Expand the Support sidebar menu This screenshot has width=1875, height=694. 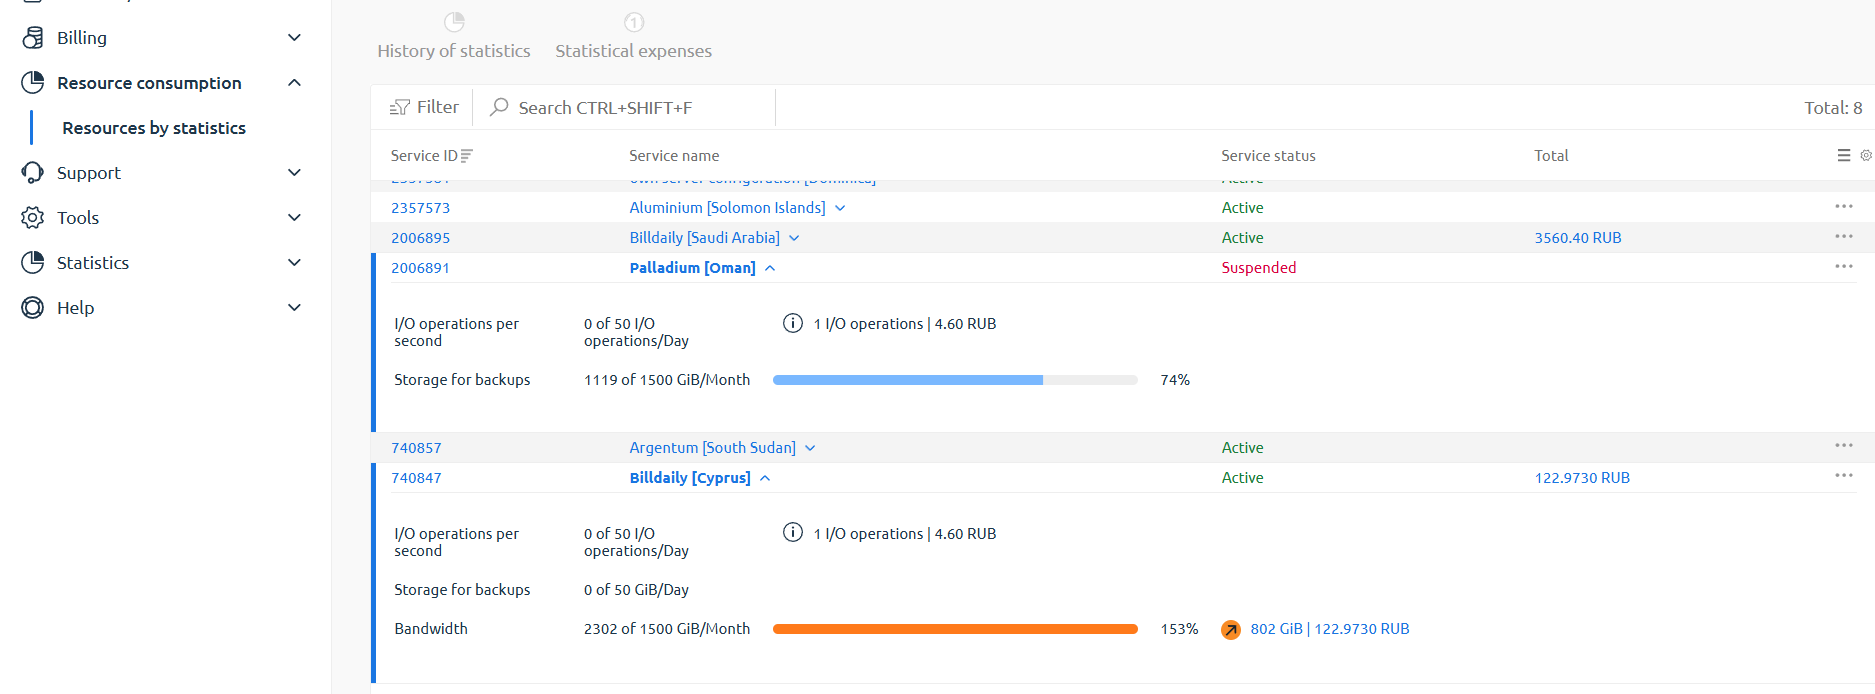point(294,173)
